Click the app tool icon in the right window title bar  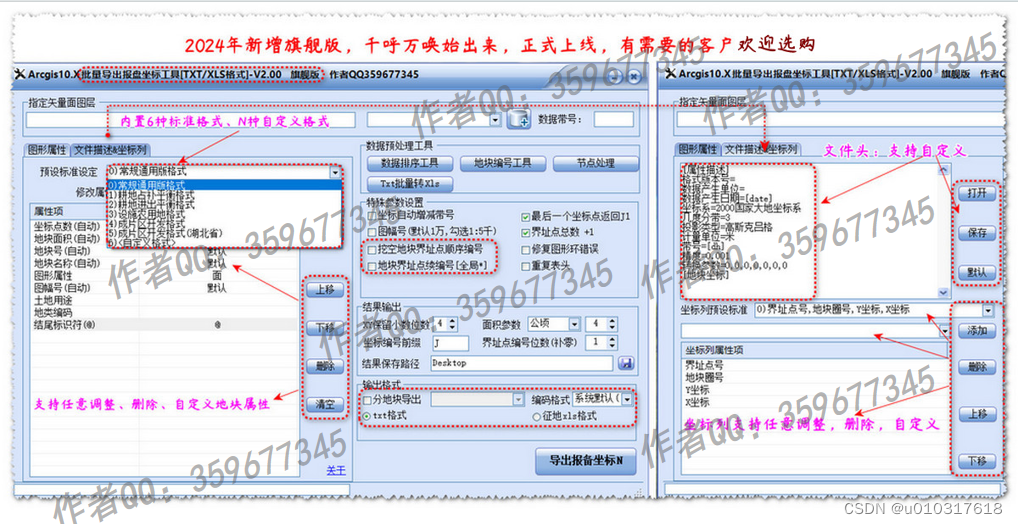pos(671,74)
